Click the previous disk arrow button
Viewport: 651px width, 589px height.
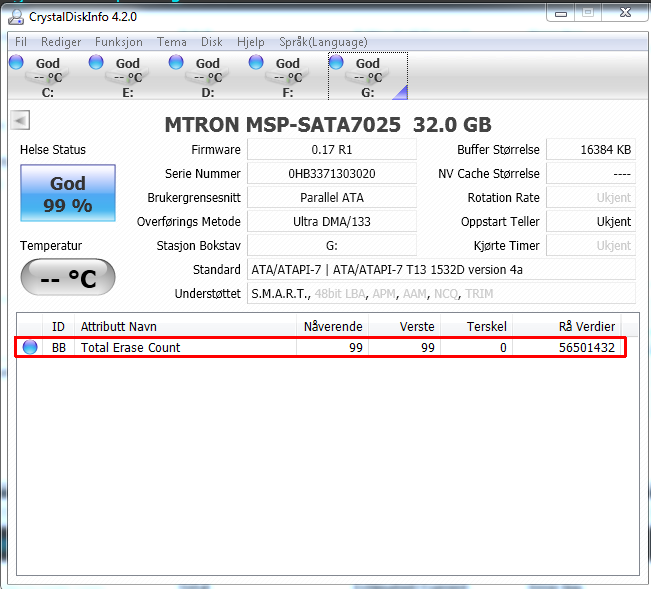[x=20, y=121]
